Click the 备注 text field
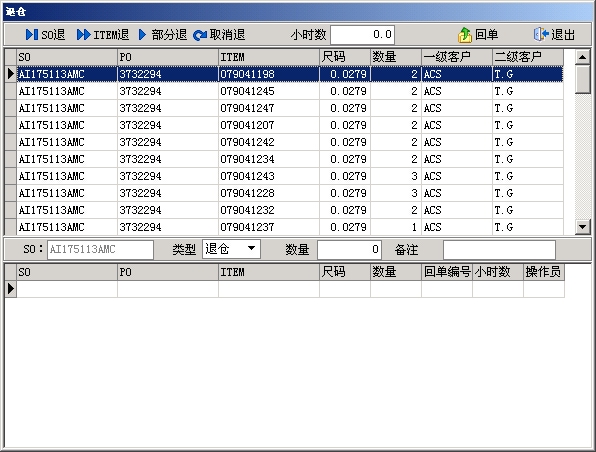 [x=499, y=250]
